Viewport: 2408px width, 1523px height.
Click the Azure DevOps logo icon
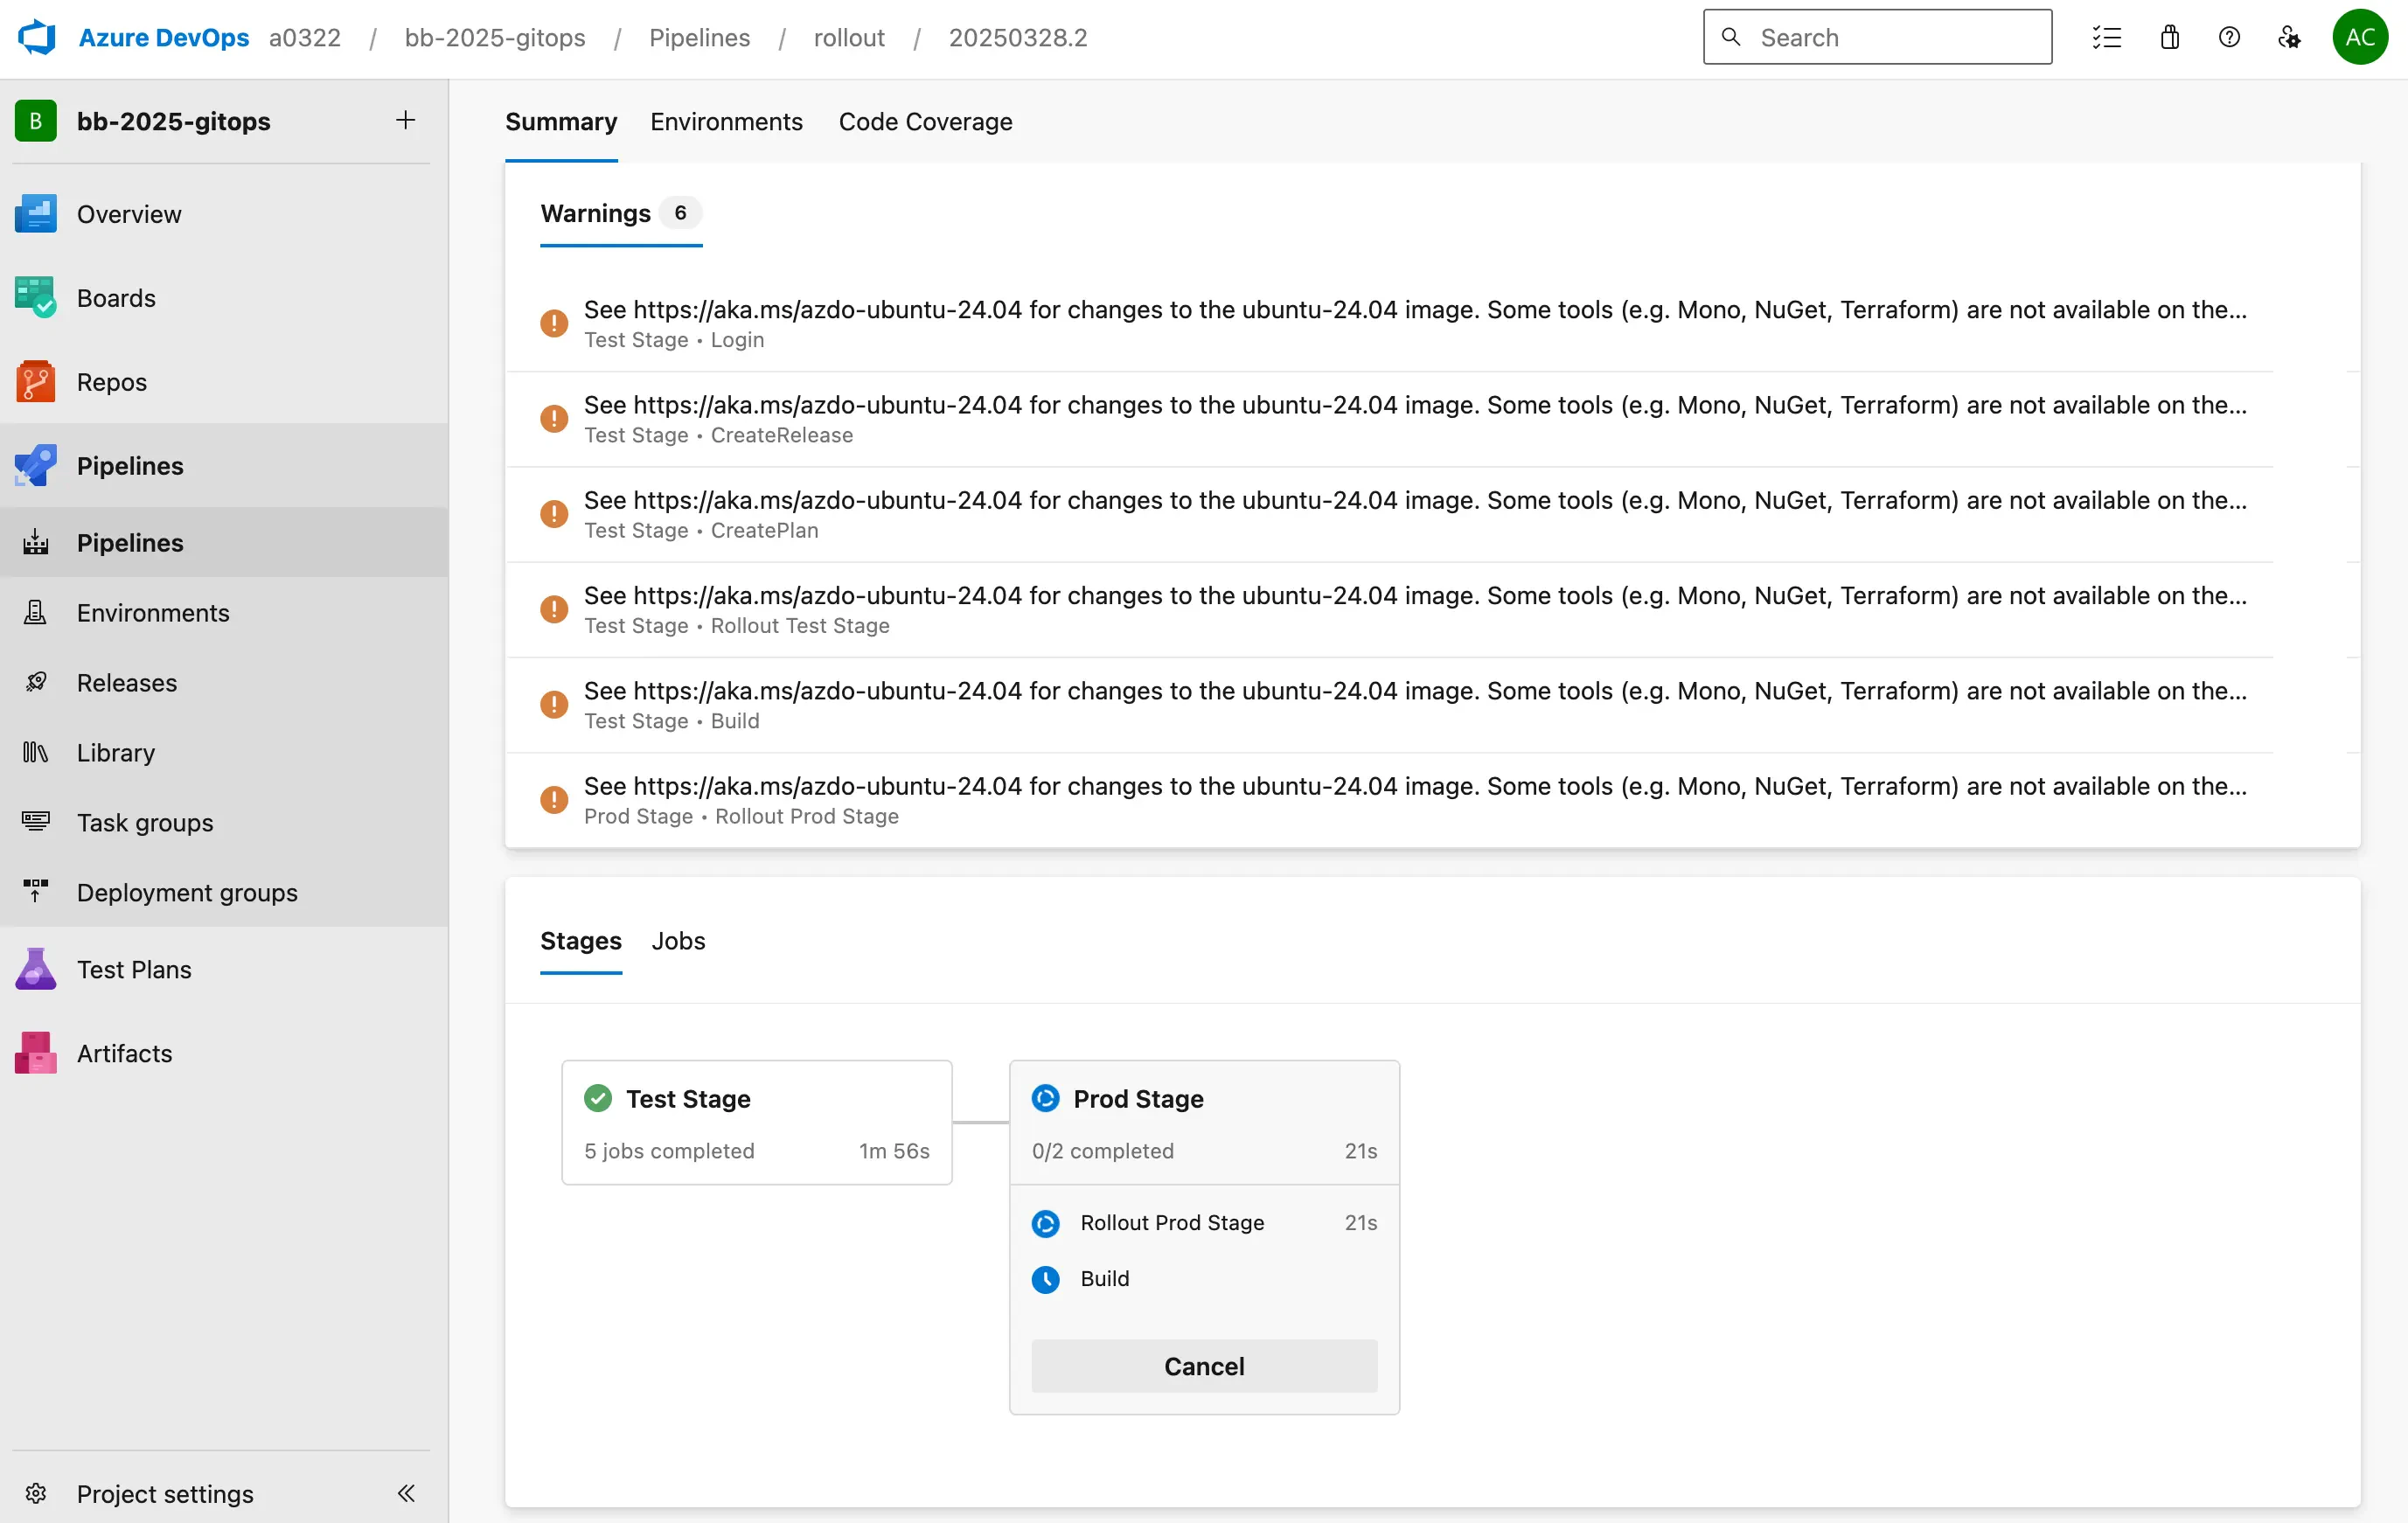[37, 38]
